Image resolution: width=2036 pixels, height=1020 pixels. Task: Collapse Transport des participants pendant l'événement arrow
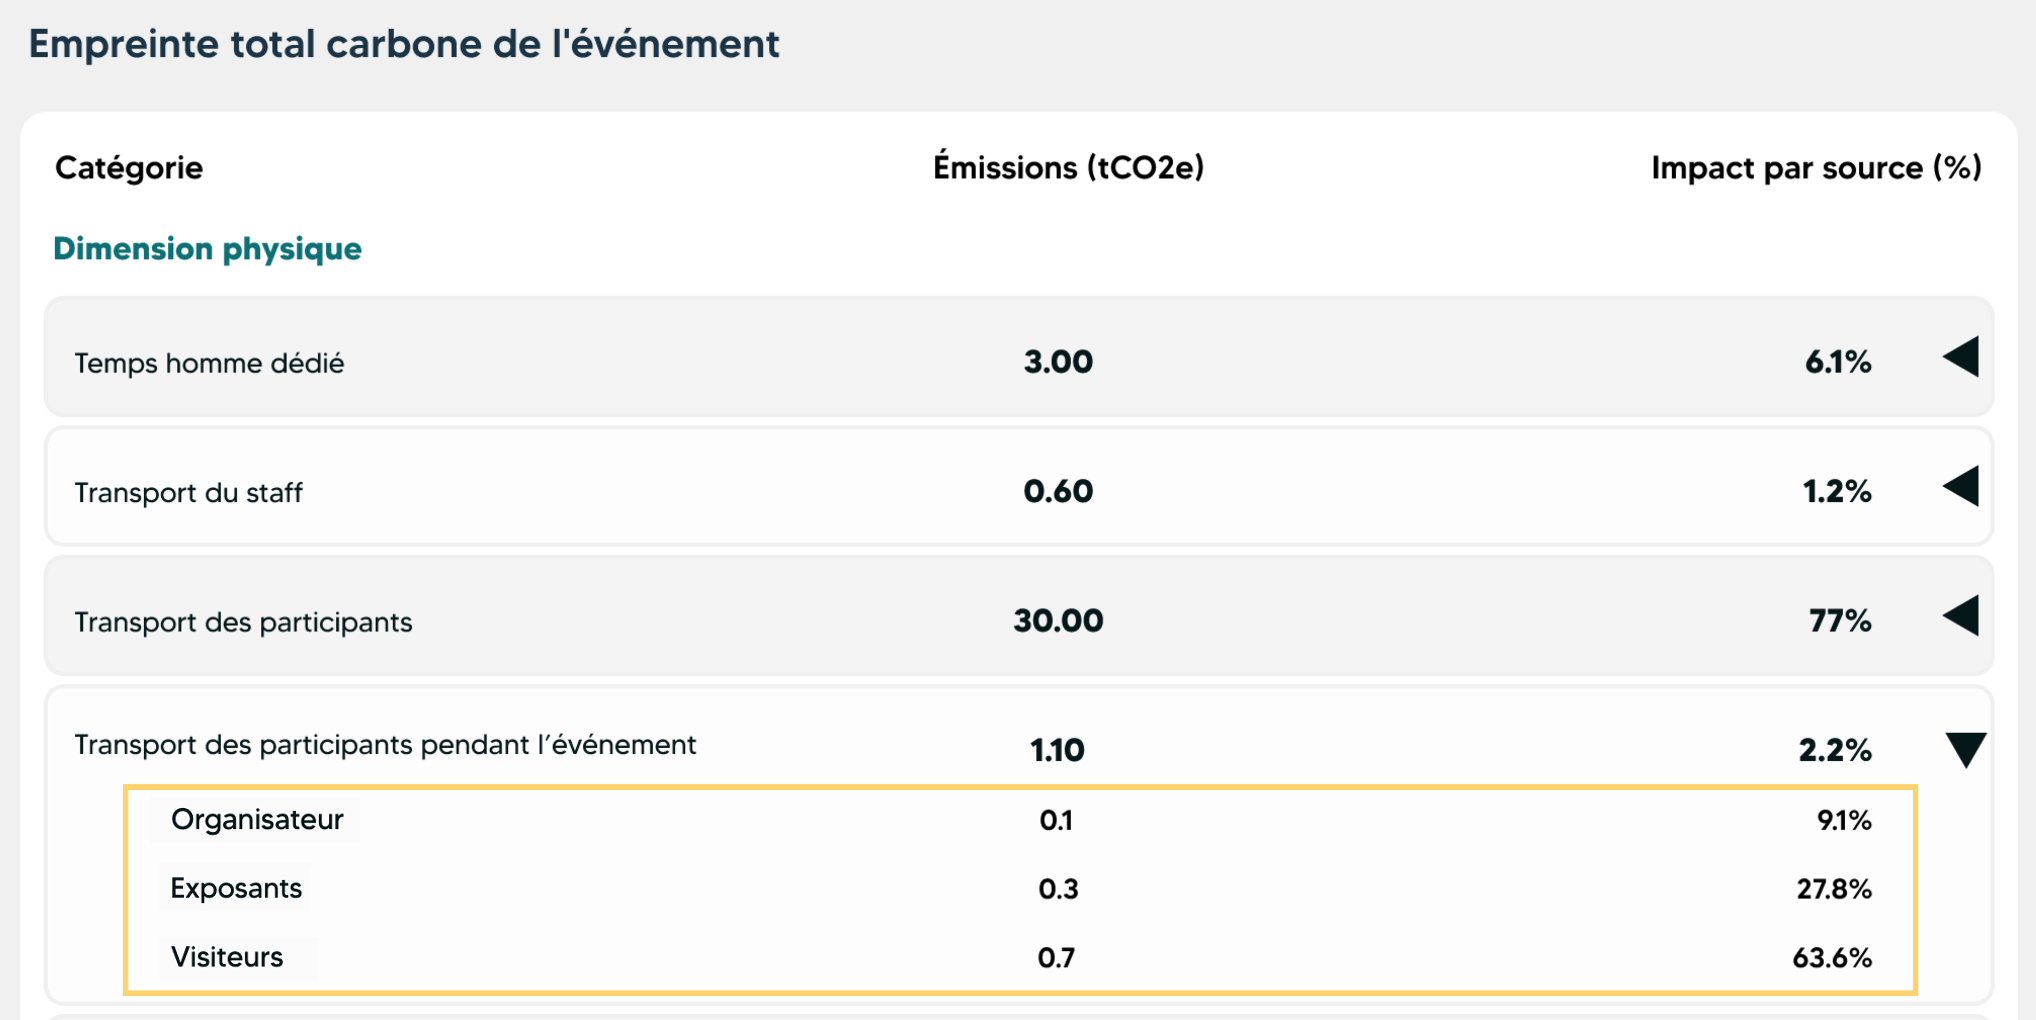pos(1965,749)
